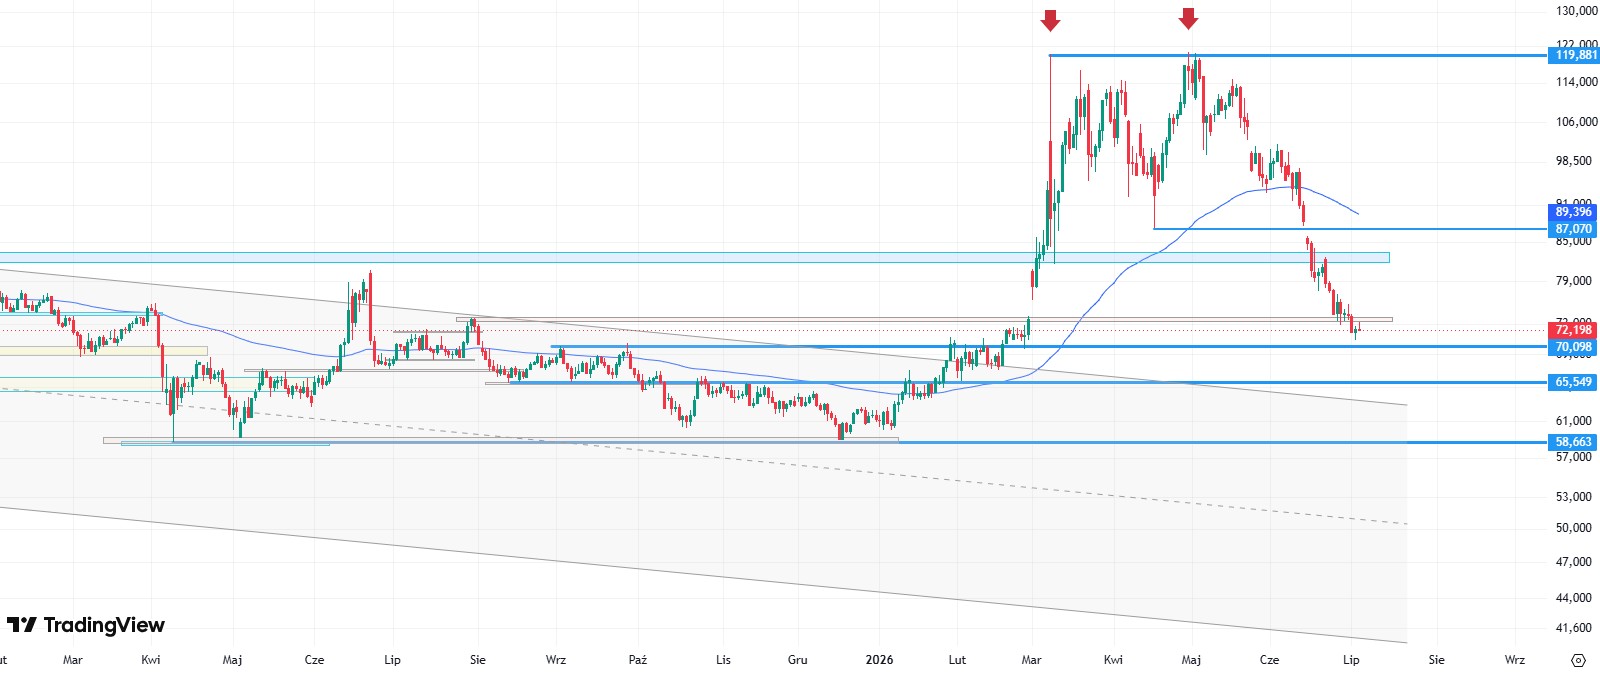Click the 119,881 price label
This screenshot has width=1600, height=674.
point(1574,55)
